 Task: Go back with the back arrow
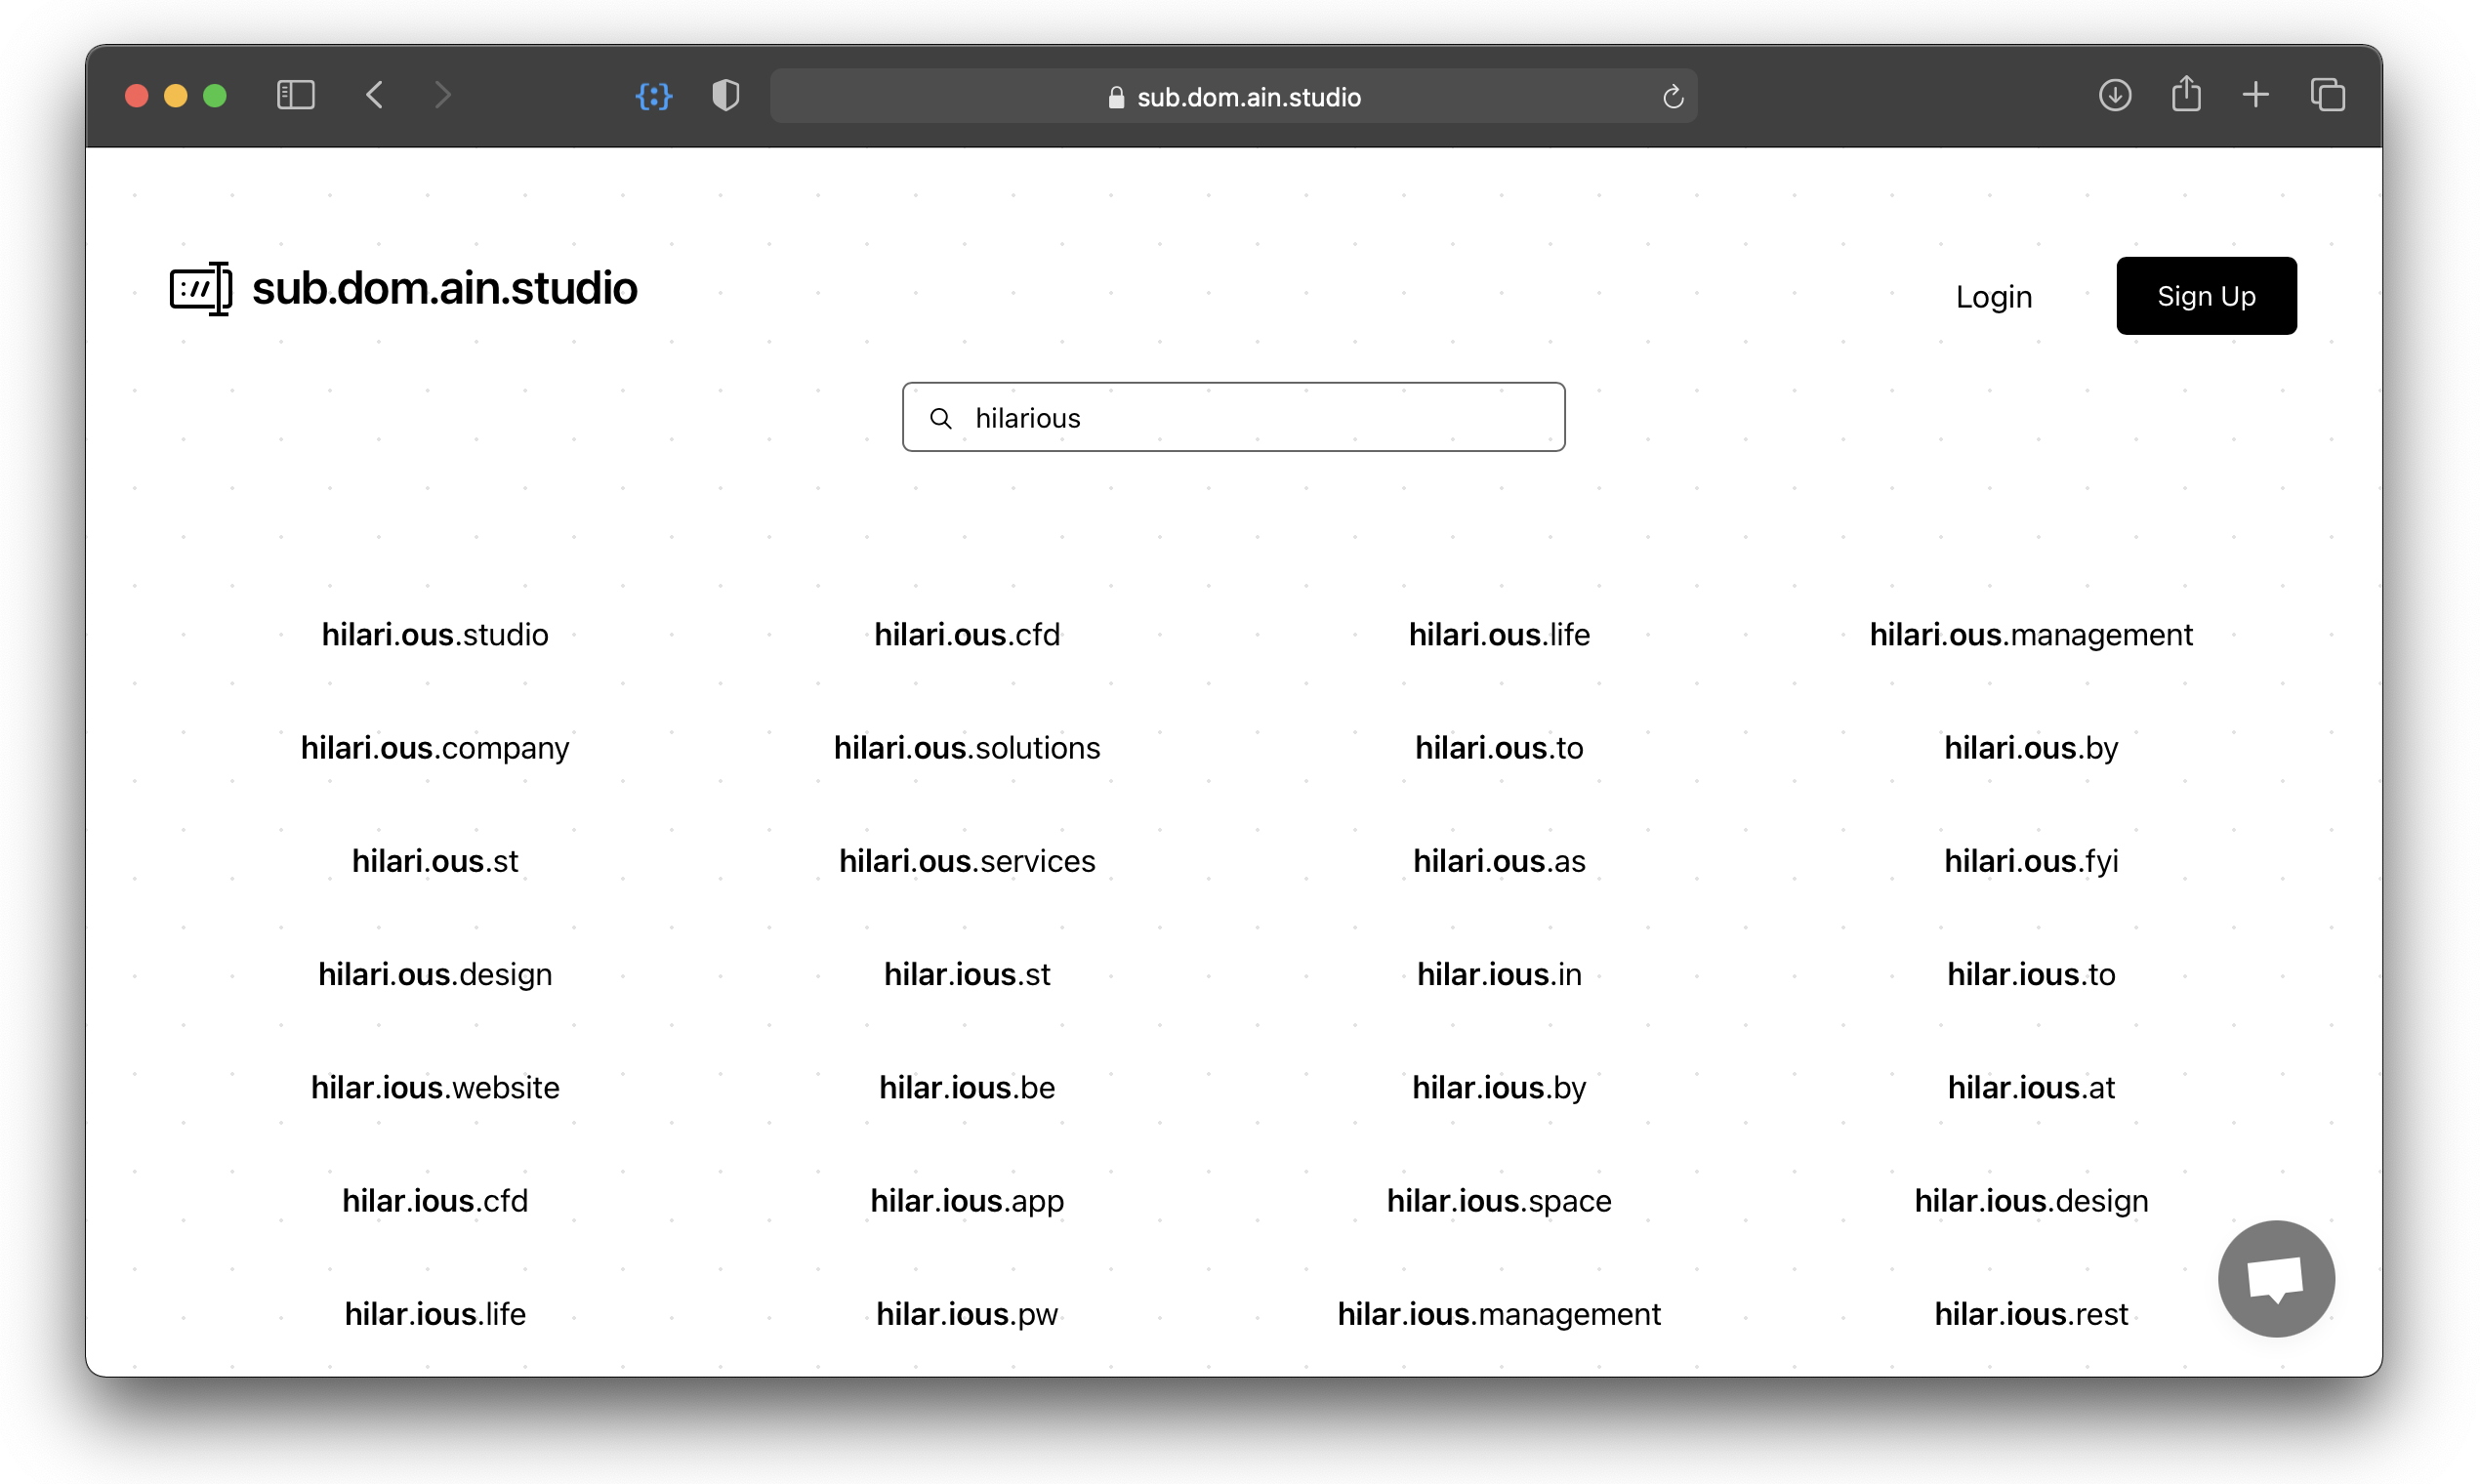[375, 96]
